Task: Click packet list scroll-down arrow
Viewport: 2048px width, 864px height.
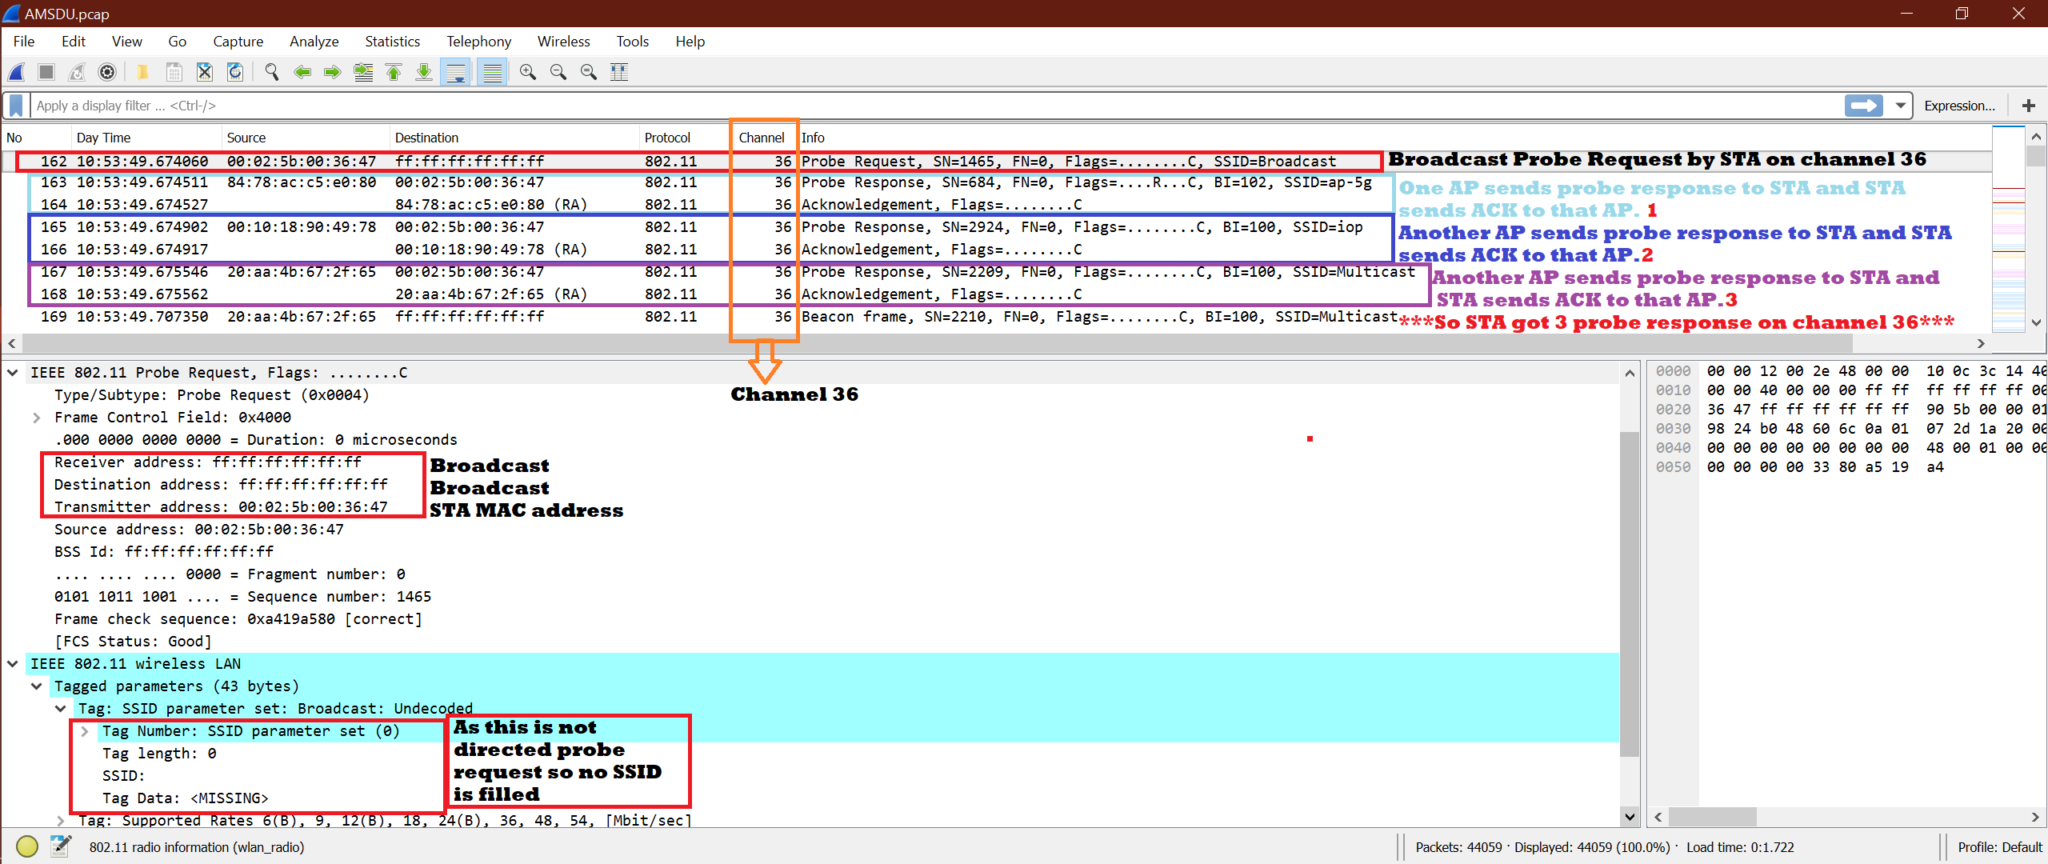Action: click(x=2036, y=323)
